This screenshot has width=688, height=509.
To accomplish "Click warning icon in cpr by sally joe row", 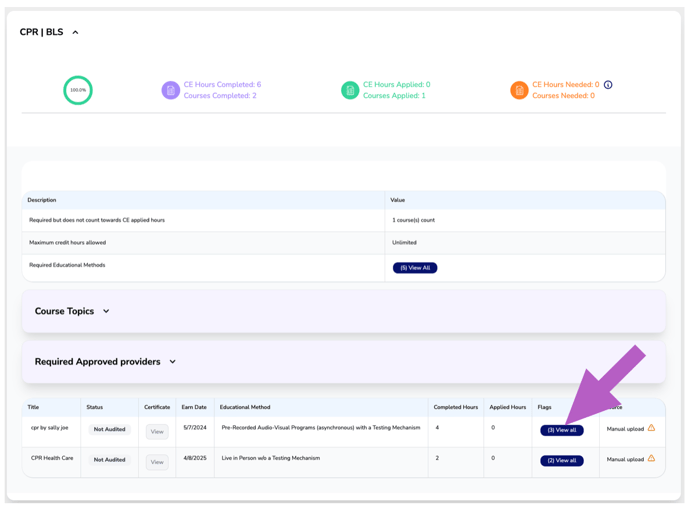I will point(651,428).
